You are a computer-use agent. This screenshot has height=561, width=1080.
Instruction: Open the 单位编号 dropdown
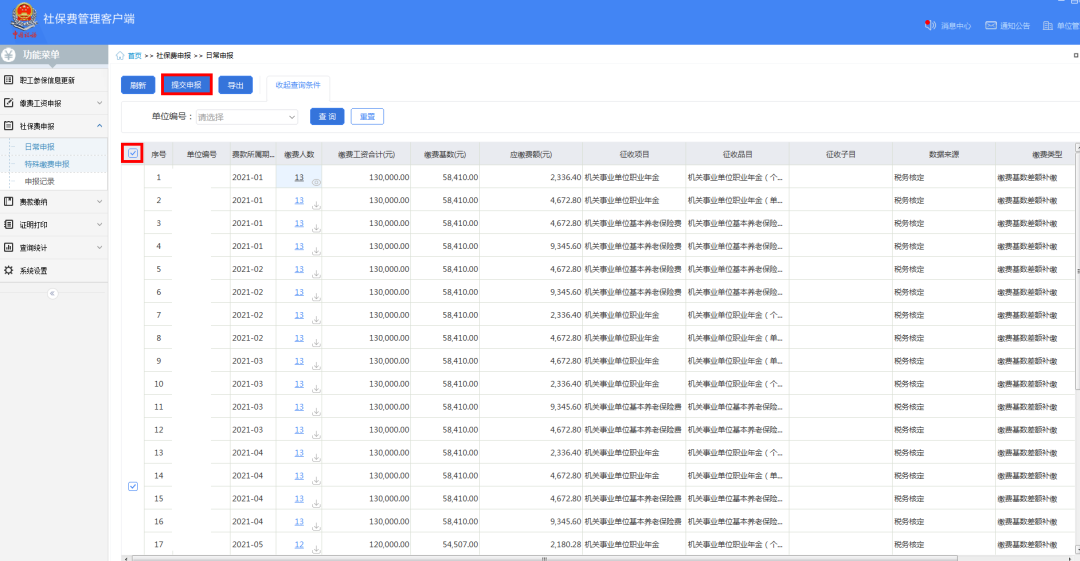point(247,117)
